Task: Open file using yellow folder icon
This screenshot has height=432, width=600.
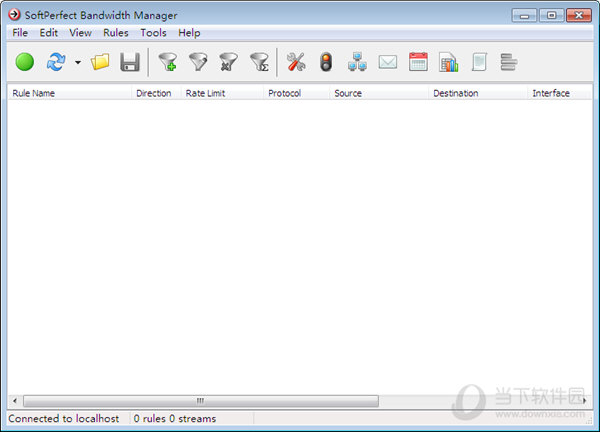Action: (x=100, y=62)
